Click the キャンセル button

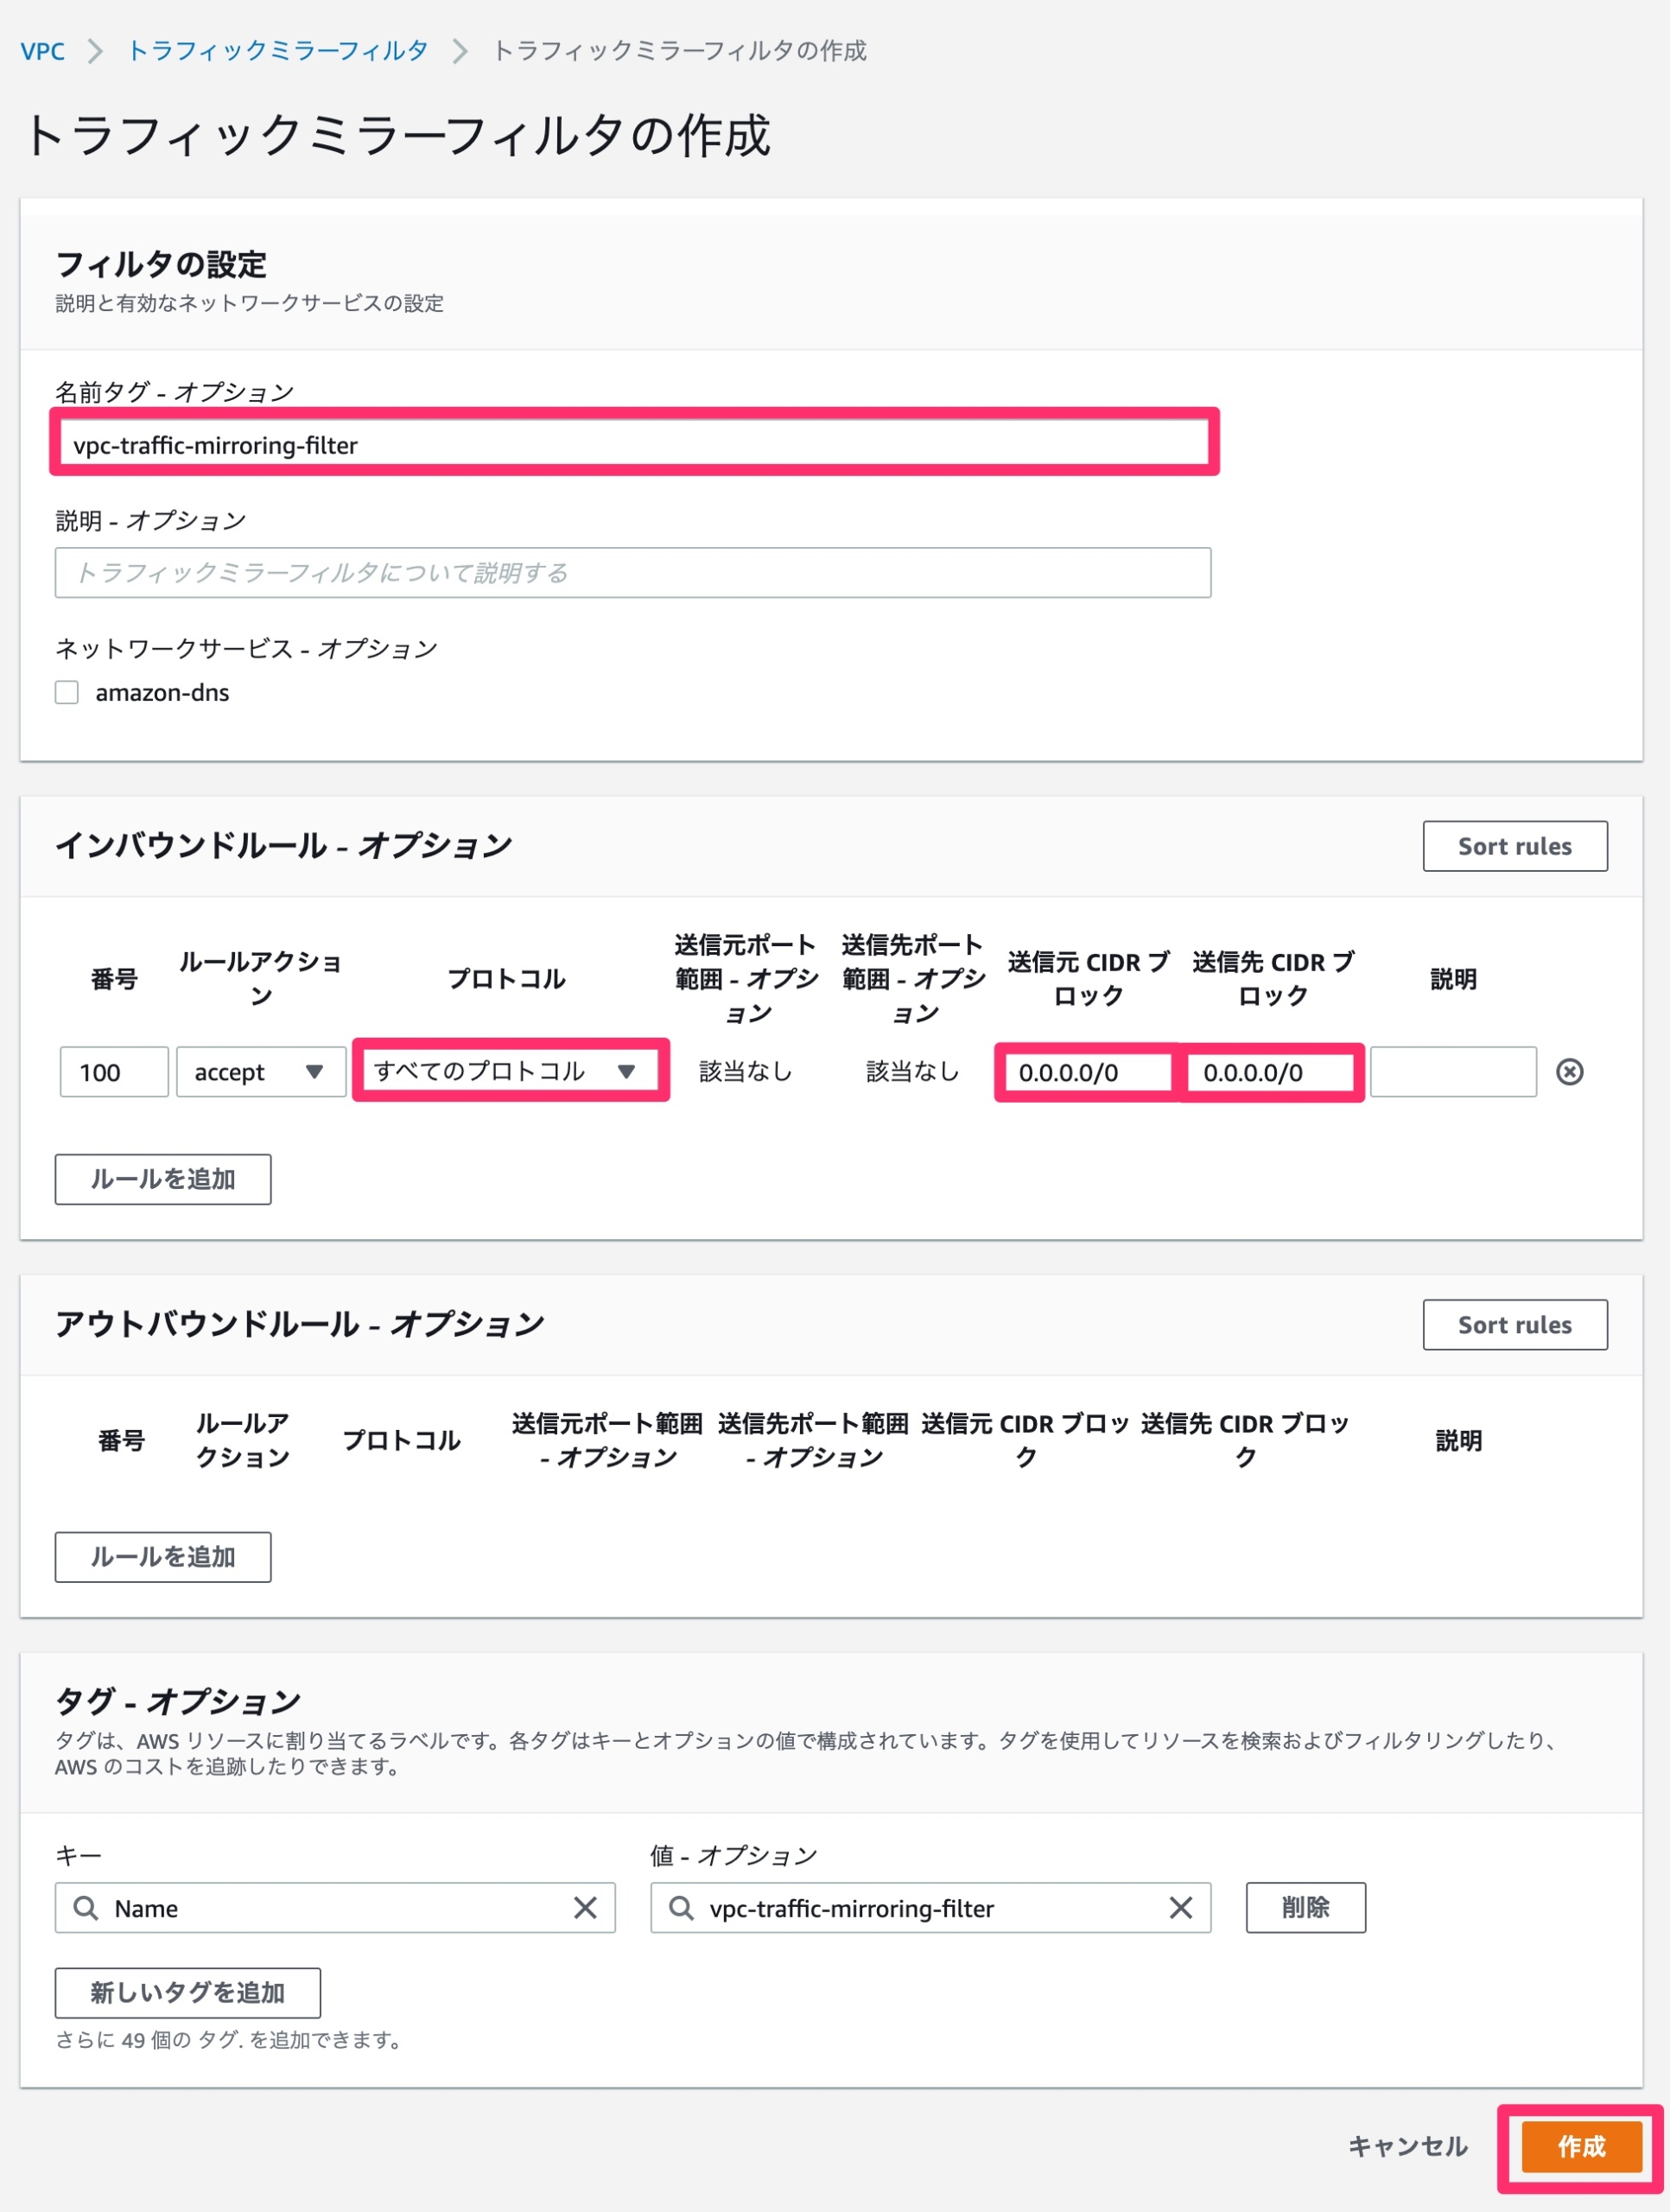point(1408,2146)
